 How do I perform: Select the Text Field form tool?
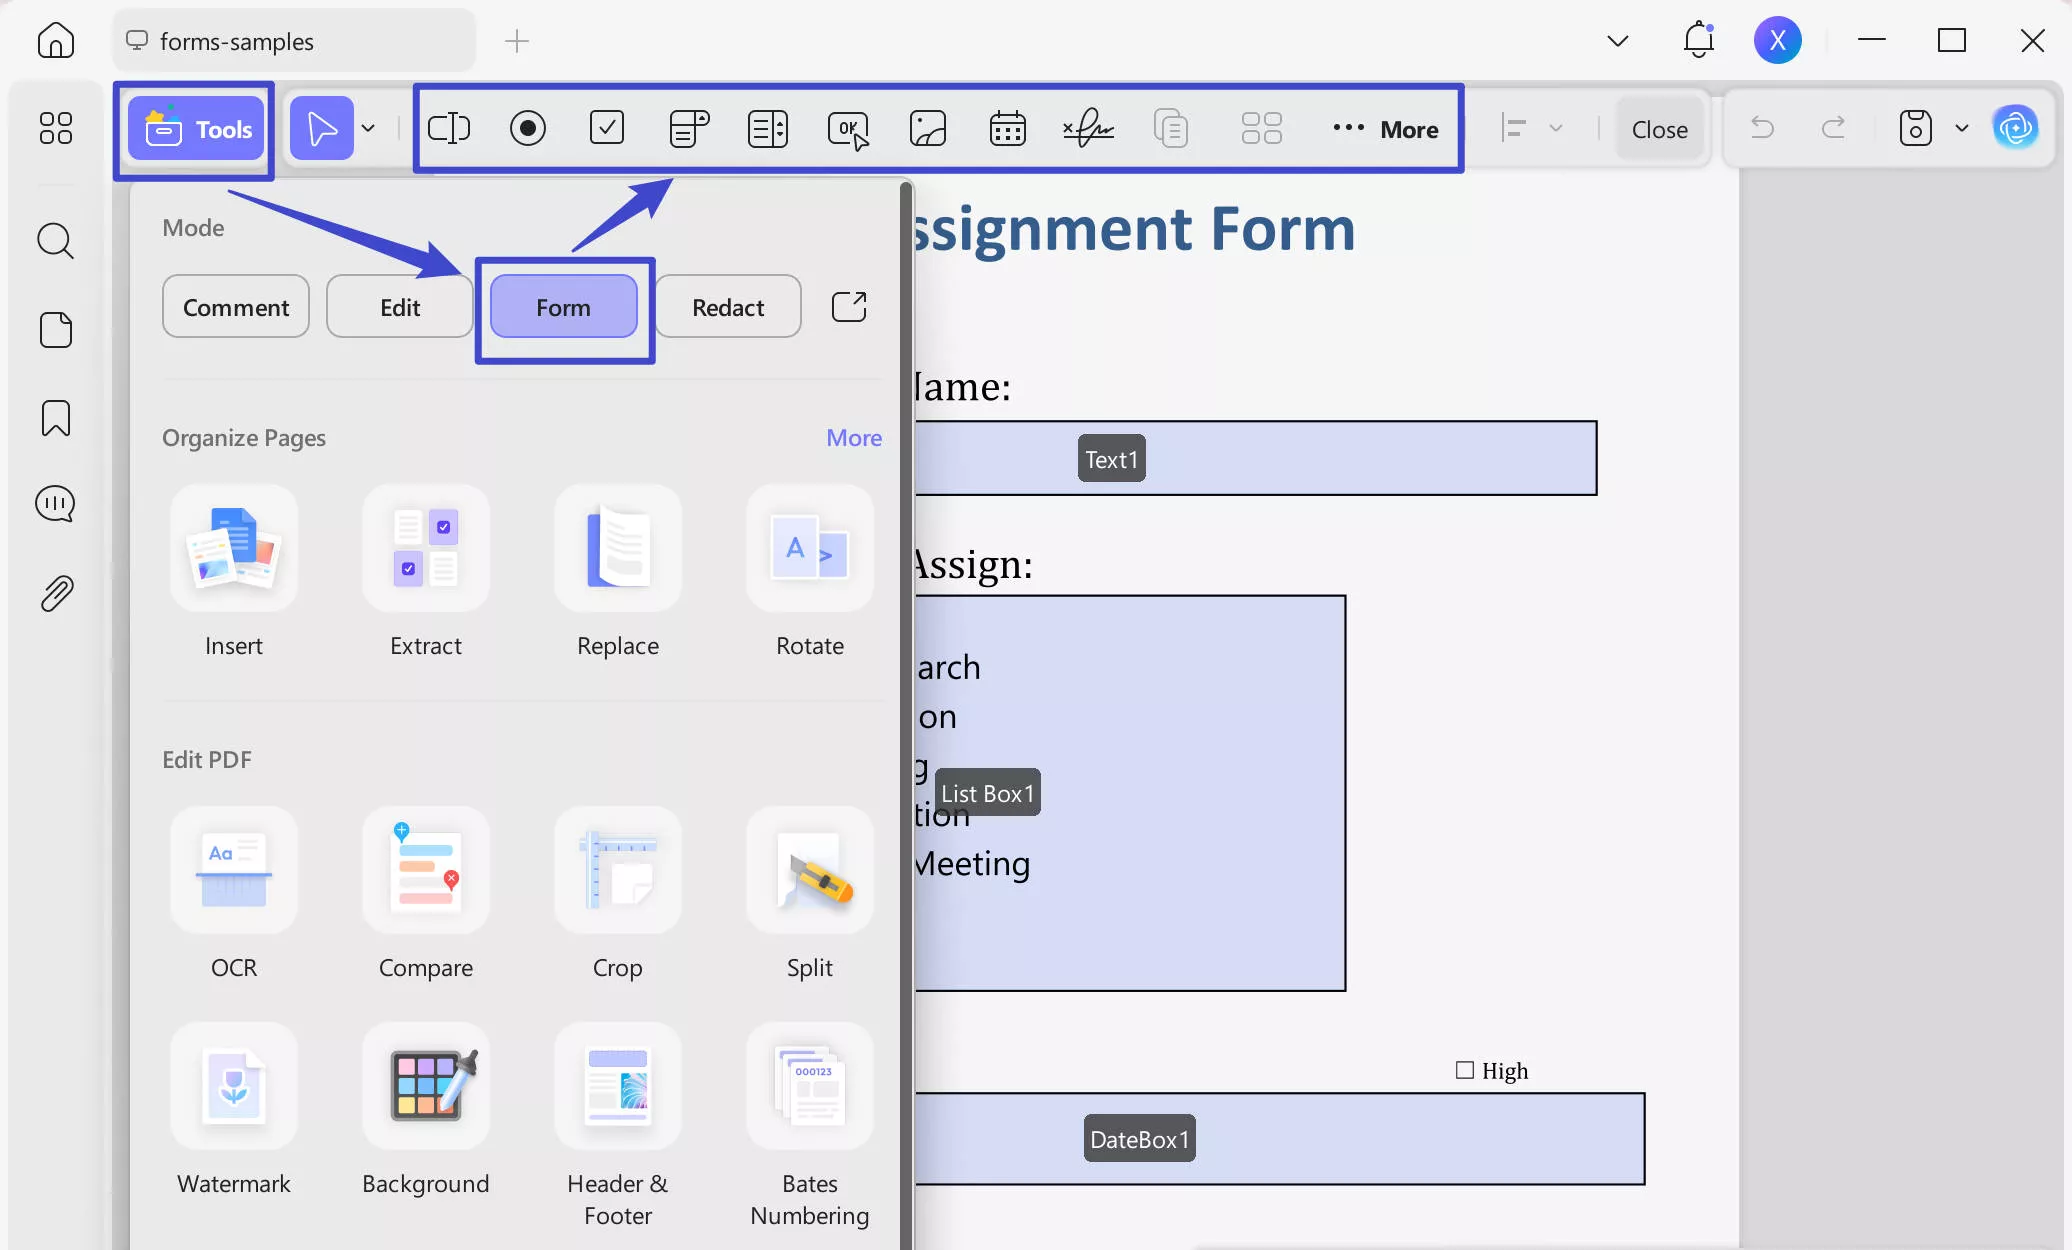[449, 128]
